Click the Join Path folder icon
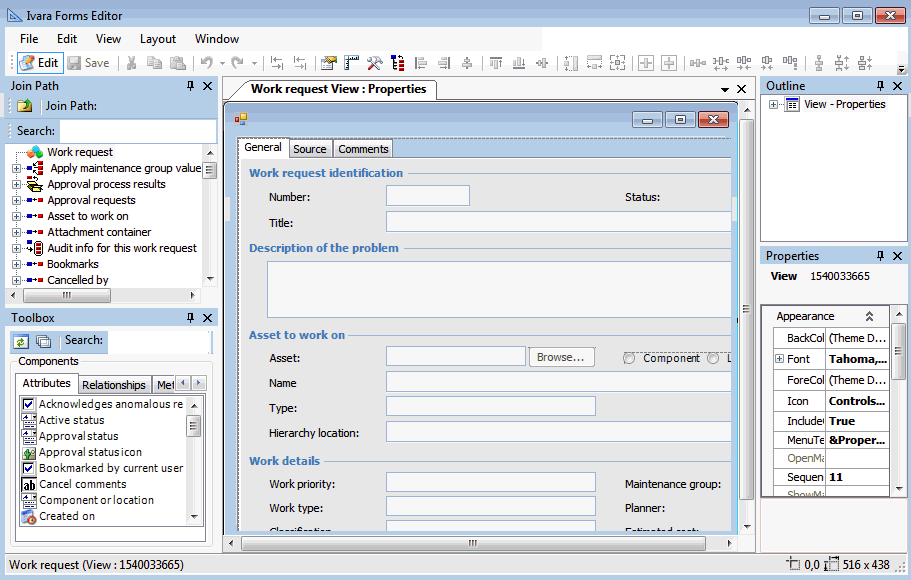This screenshot has width=911, height=580. (25, 106)
